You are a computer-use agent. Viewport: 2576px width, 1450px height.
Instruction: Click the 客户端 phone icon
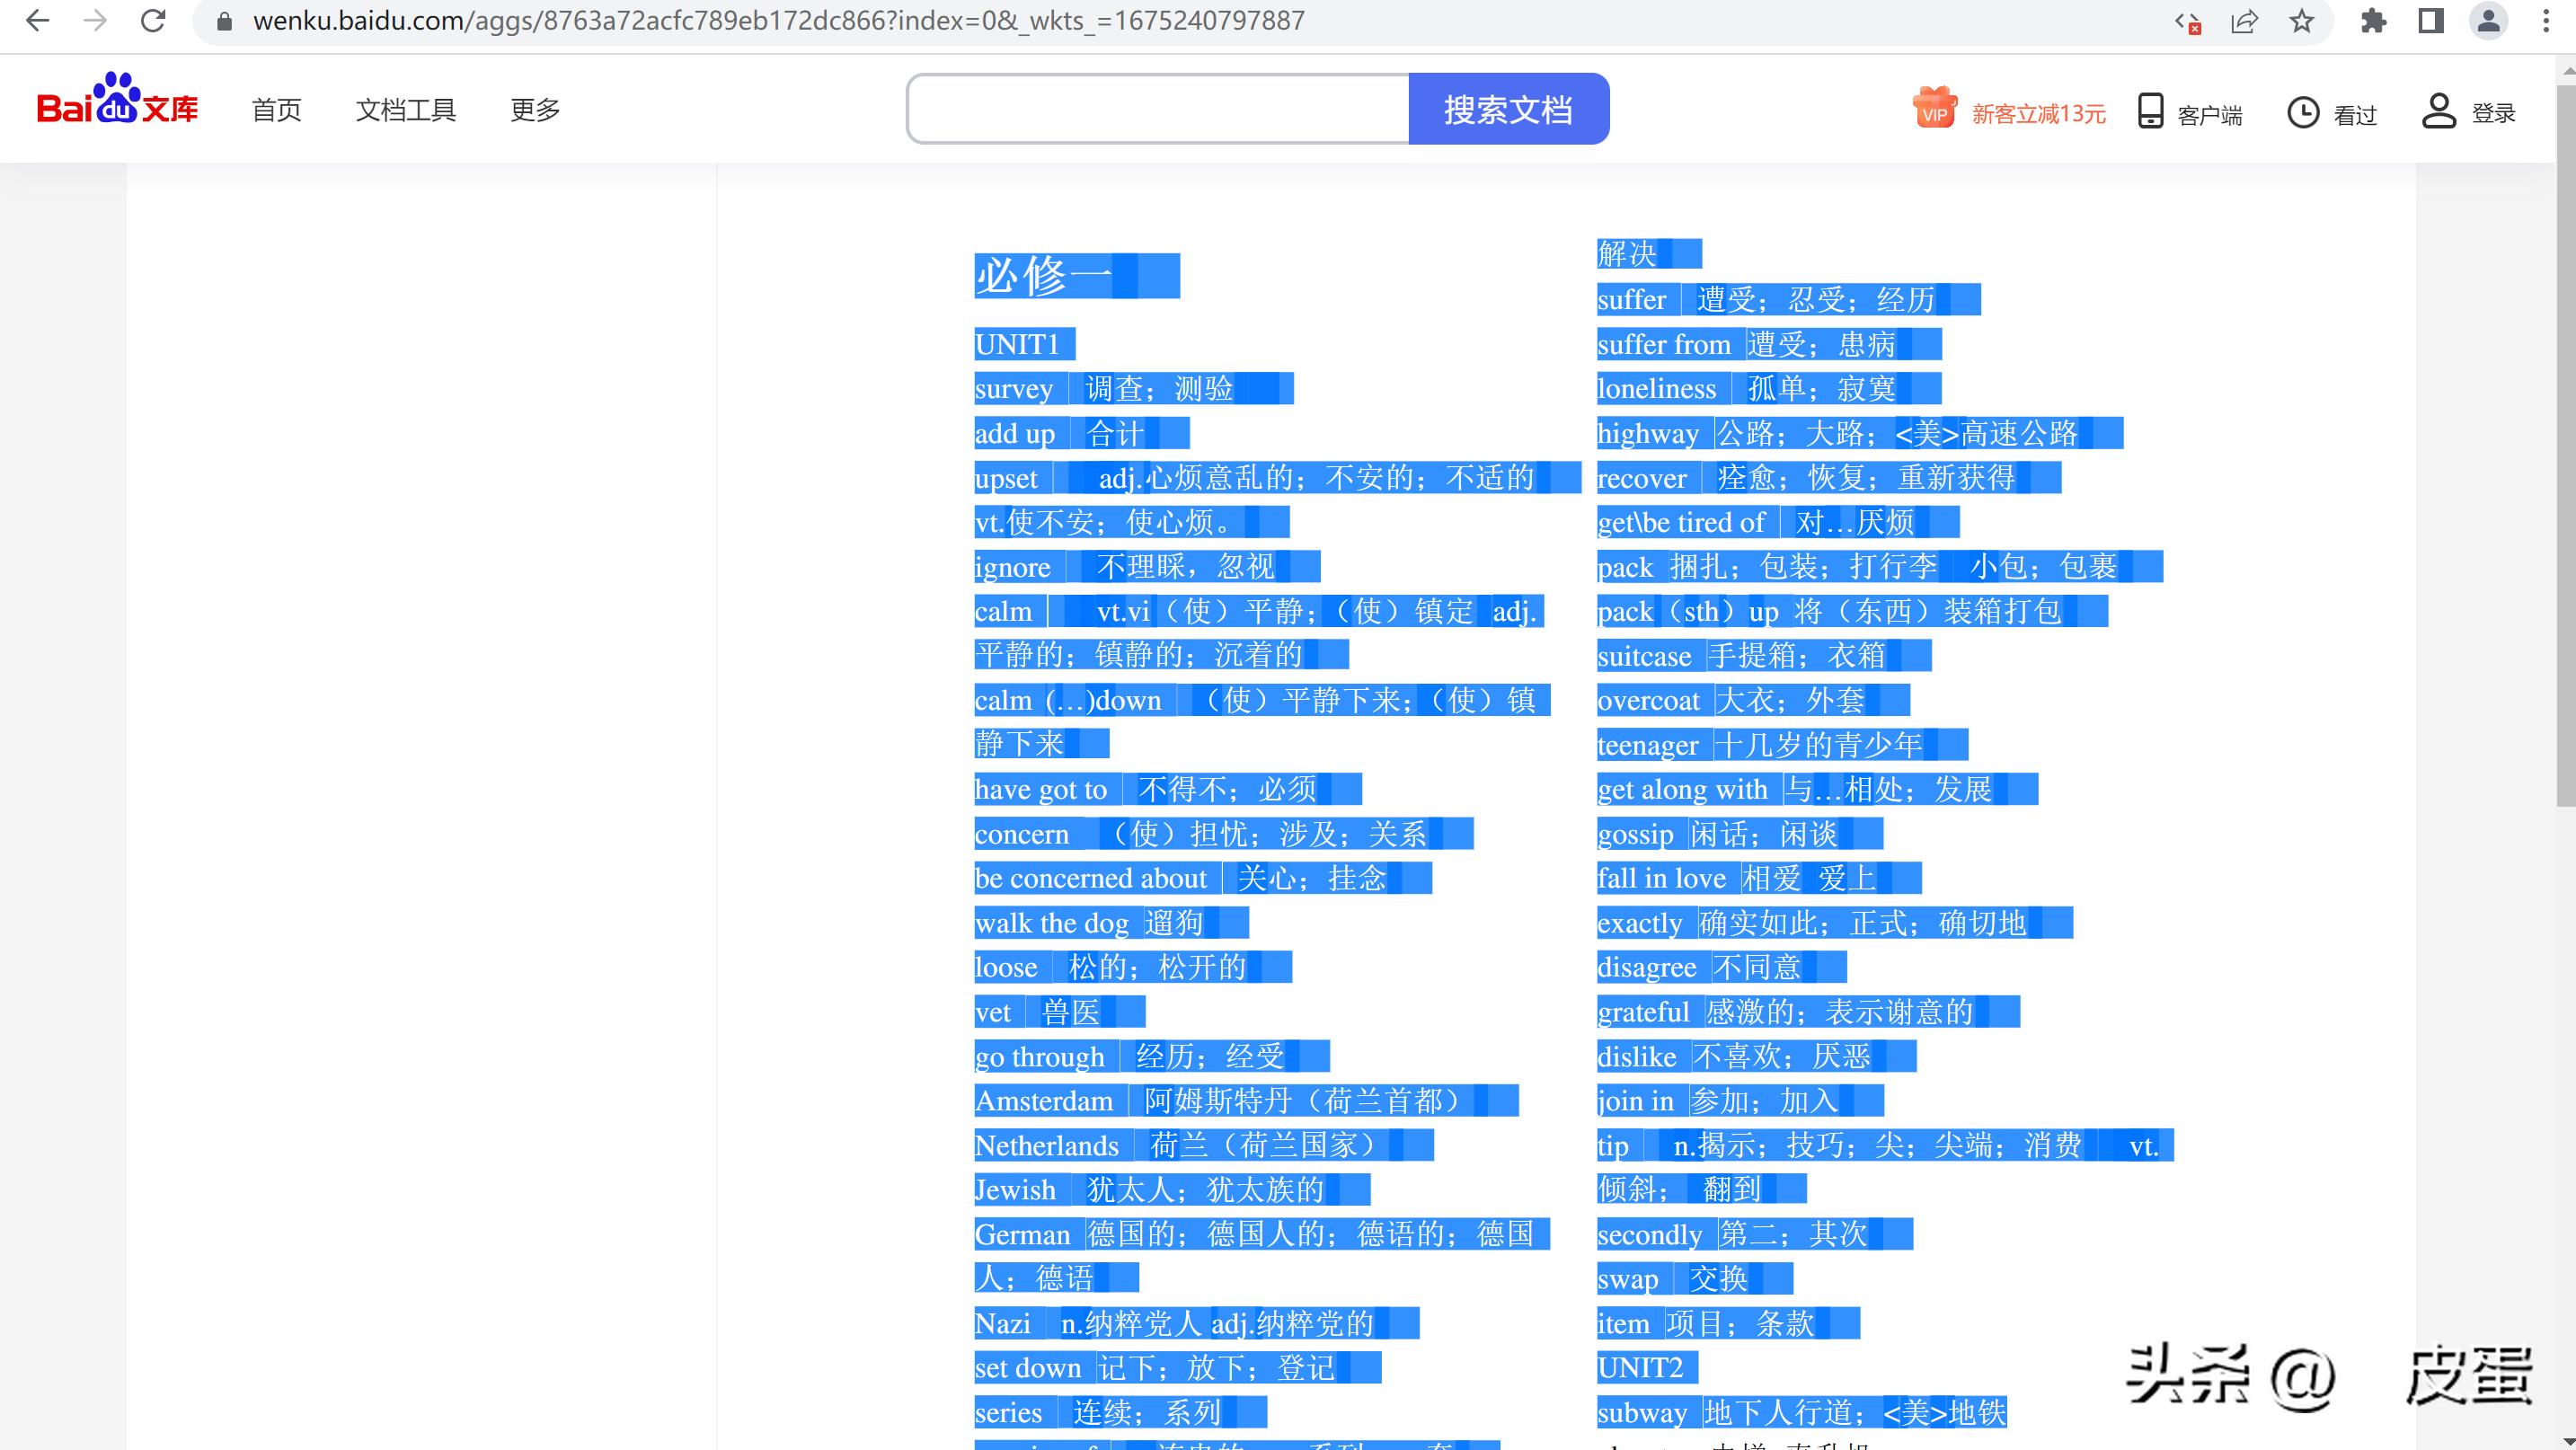[2150, 111]
